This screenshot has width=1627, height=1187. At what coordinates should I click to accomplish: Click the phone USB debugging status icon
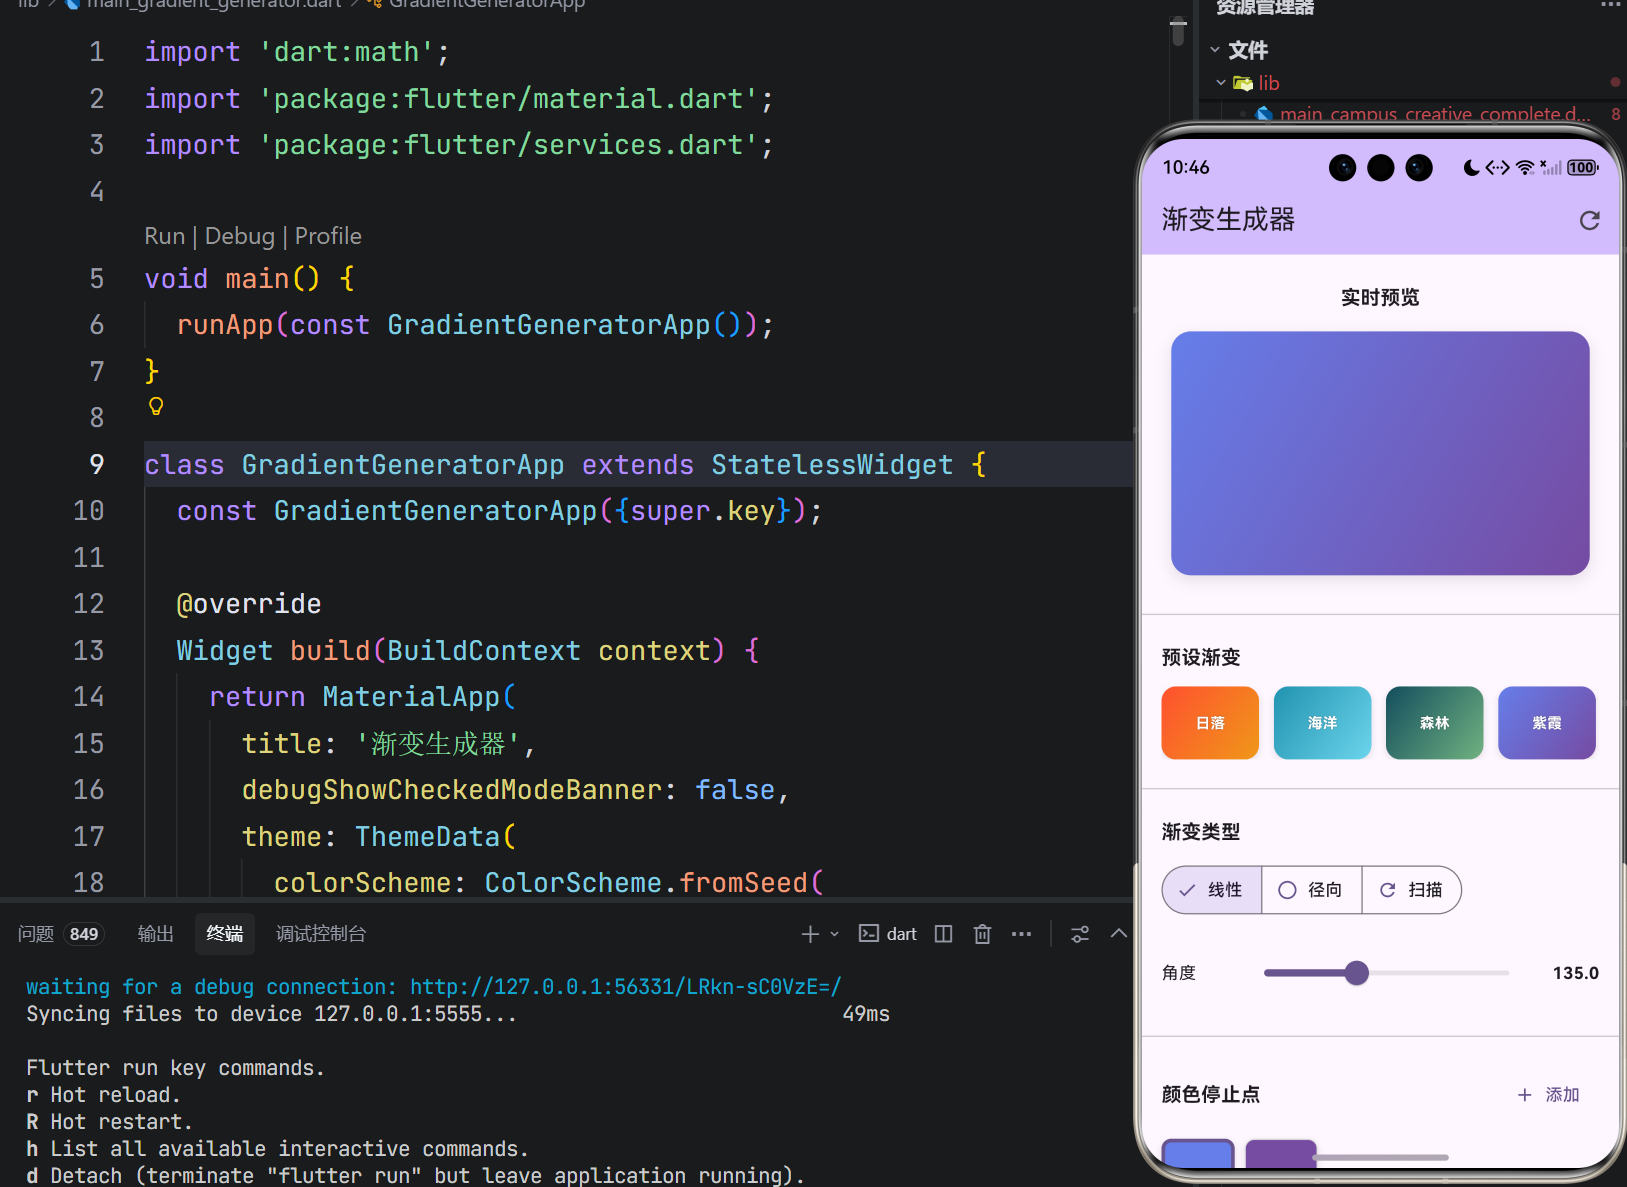point(1497,168)
